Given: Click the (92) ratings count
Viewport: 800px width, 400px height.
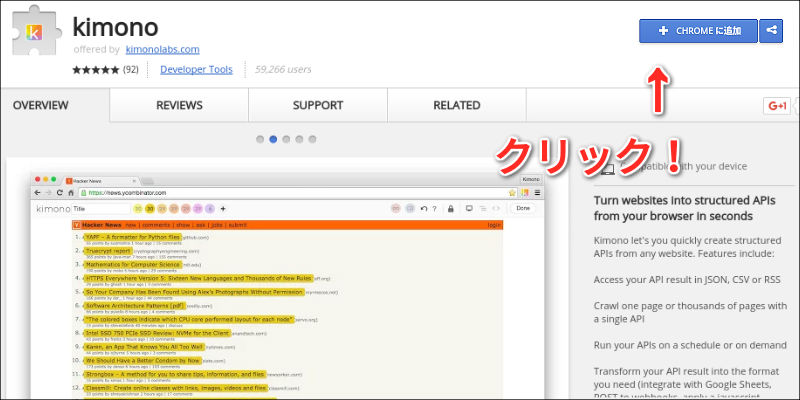Looking at the screenshot, I should pos(130,69).
